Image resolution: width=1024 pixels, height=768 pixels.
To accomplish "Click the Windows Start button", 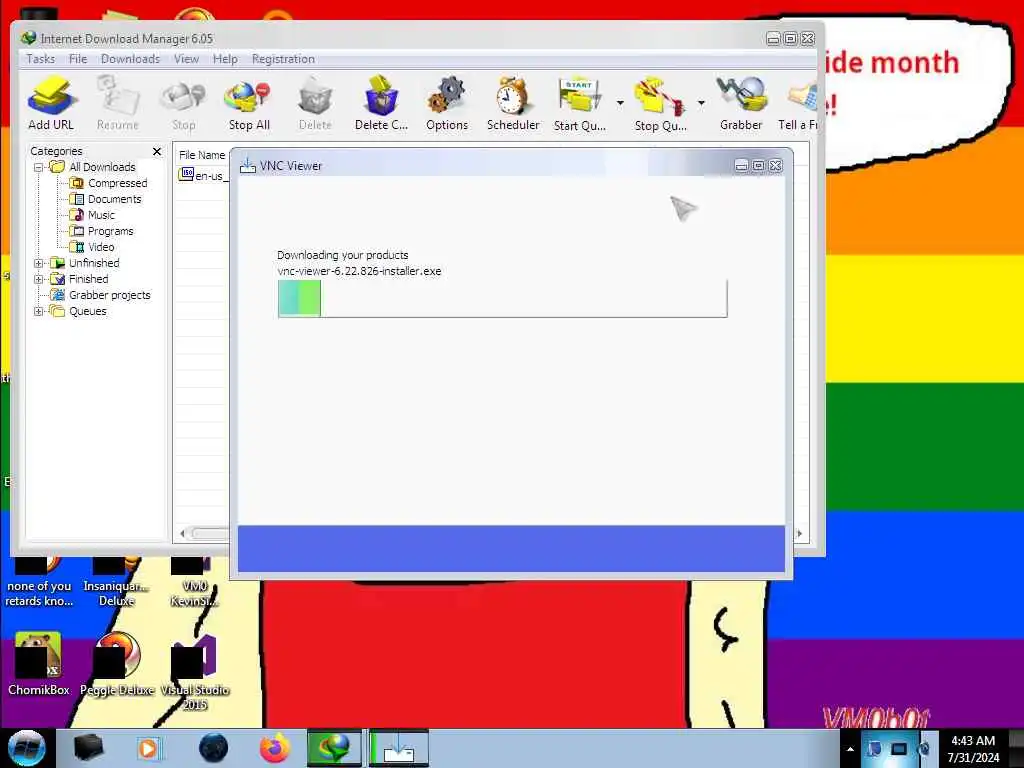I will click(x=27, y=748).
